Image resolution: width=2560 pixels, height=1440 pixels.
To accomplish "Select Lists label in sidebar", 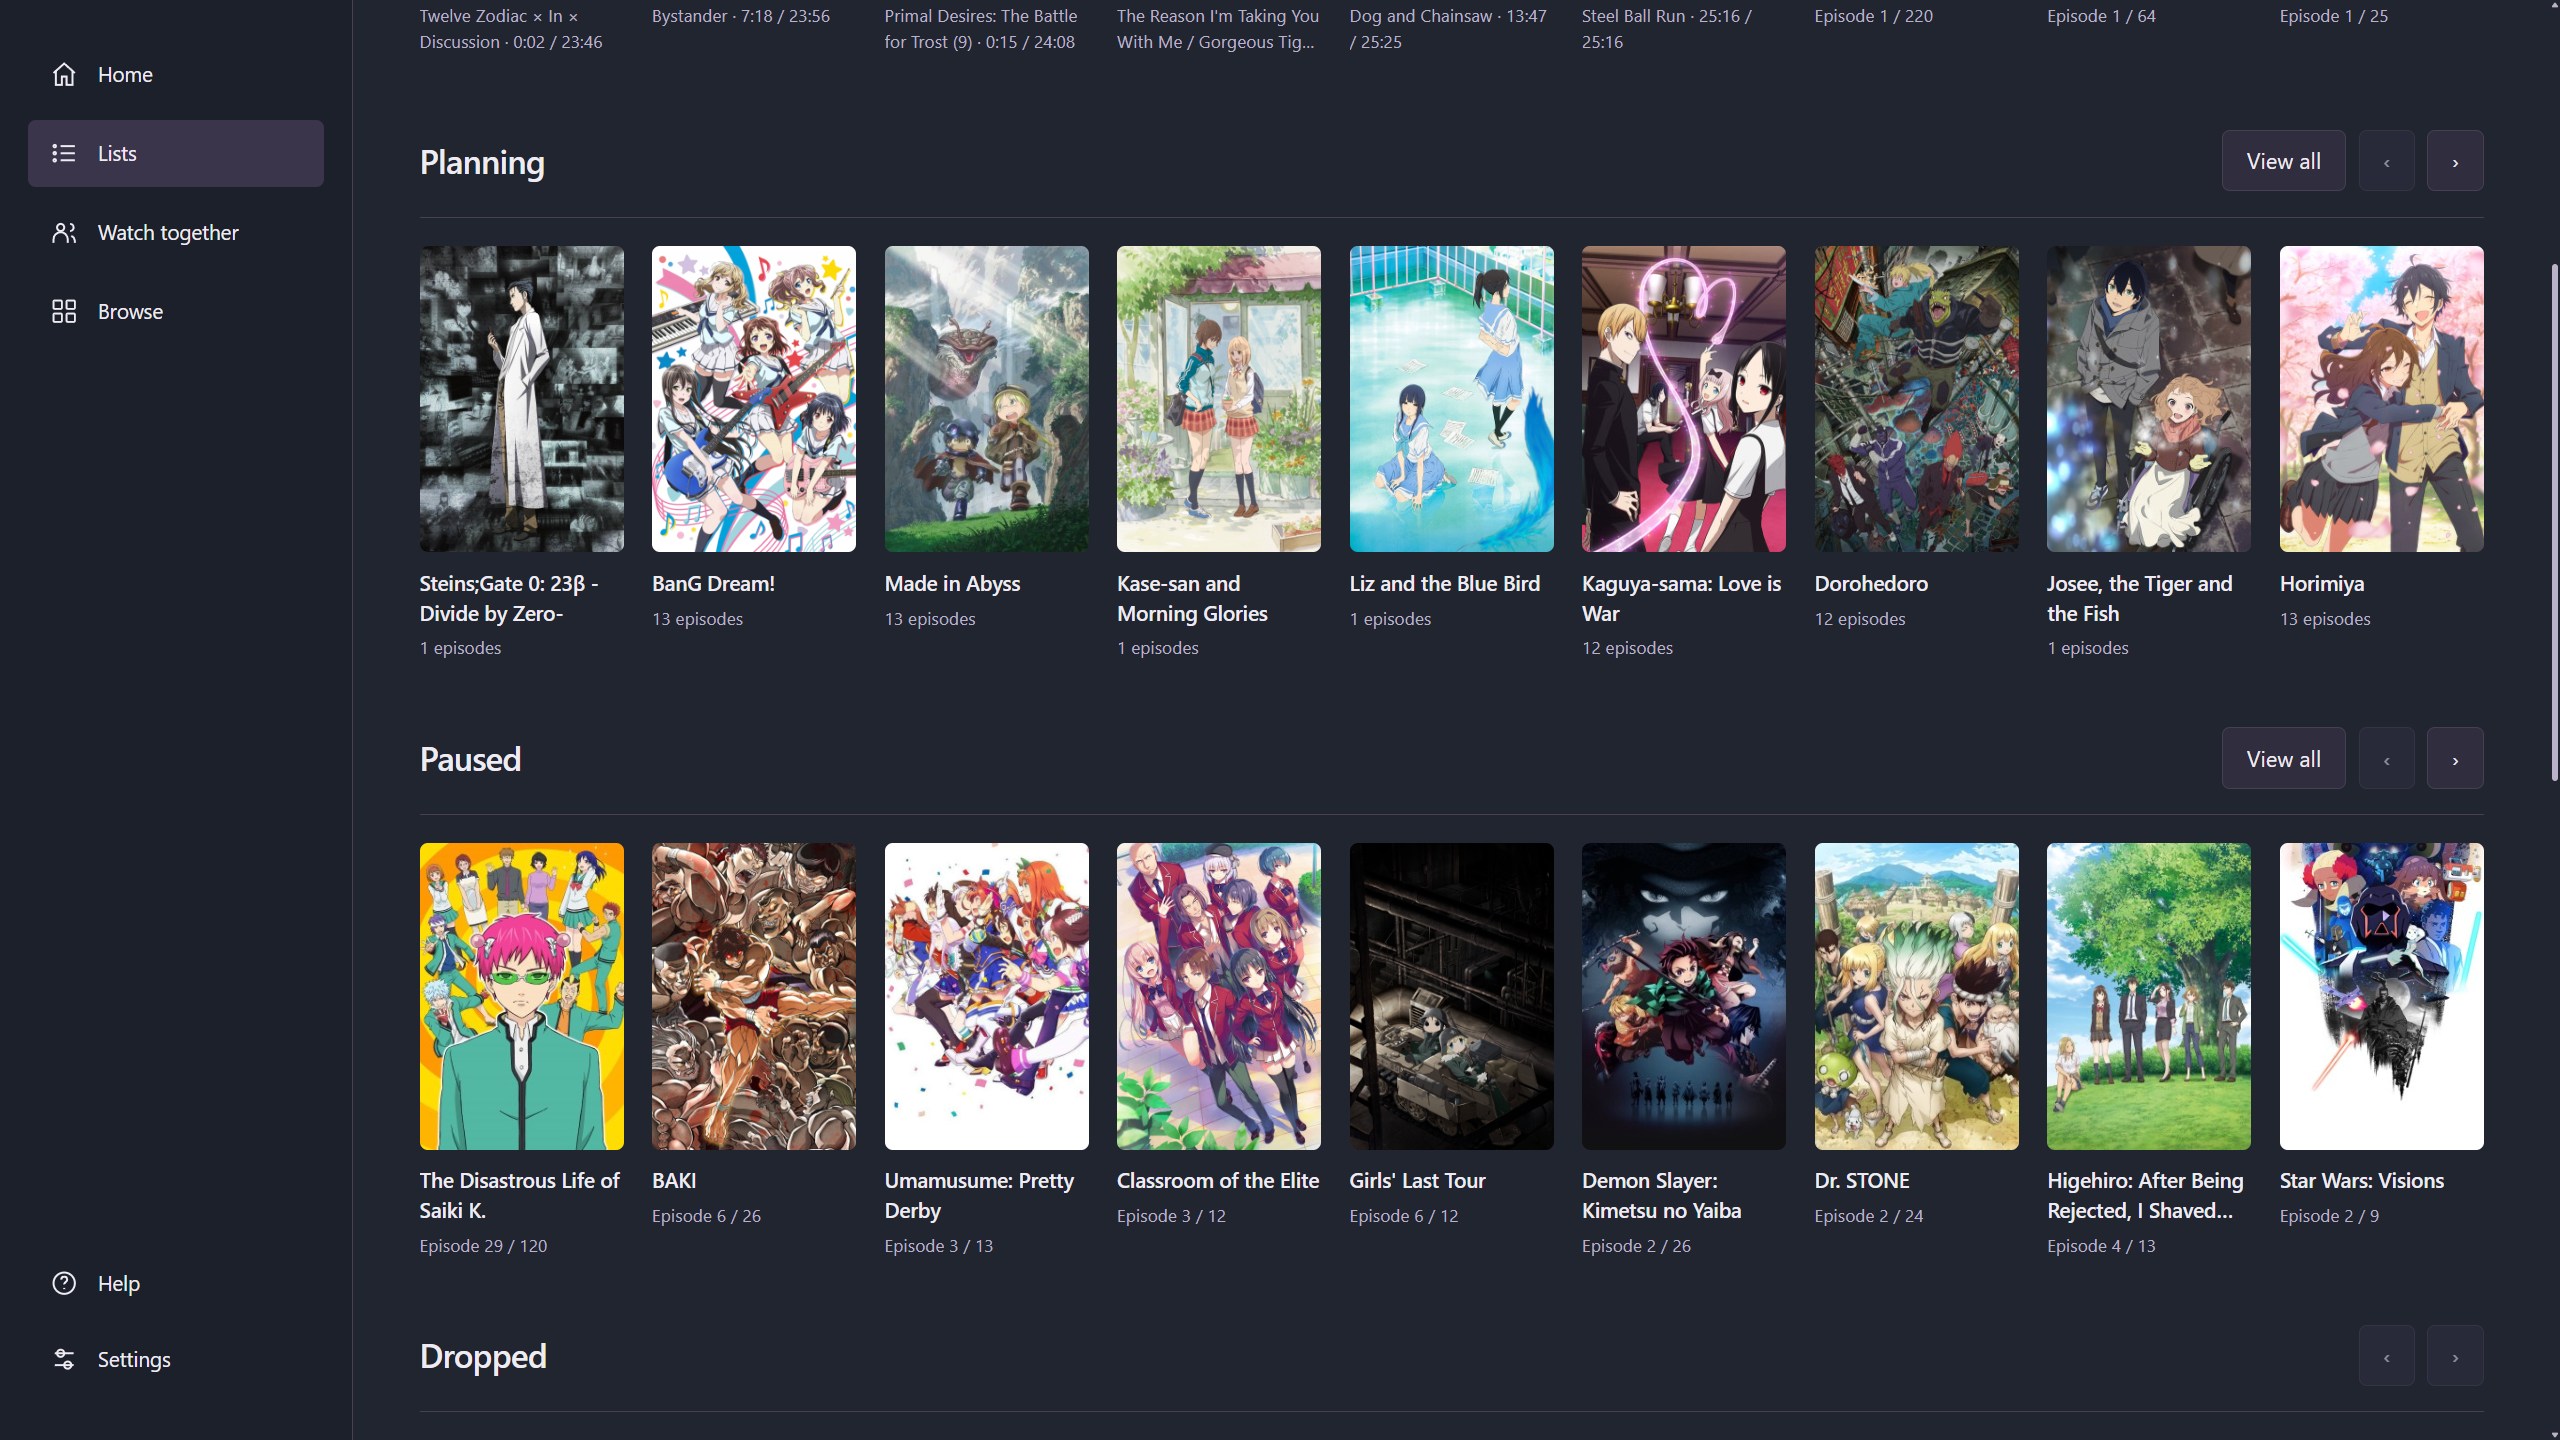I will pyautogui.click(x=117, y=153).
